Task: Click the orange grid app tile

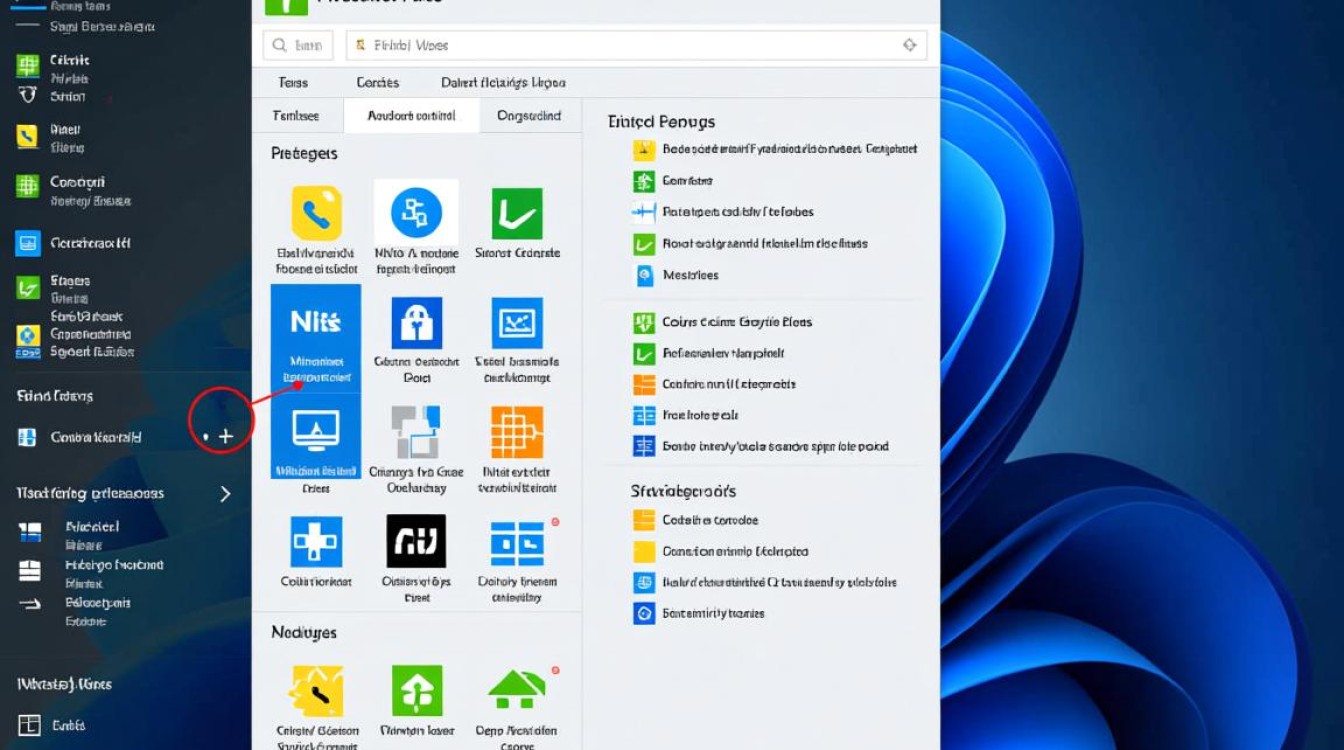Action: click(517, 432)
